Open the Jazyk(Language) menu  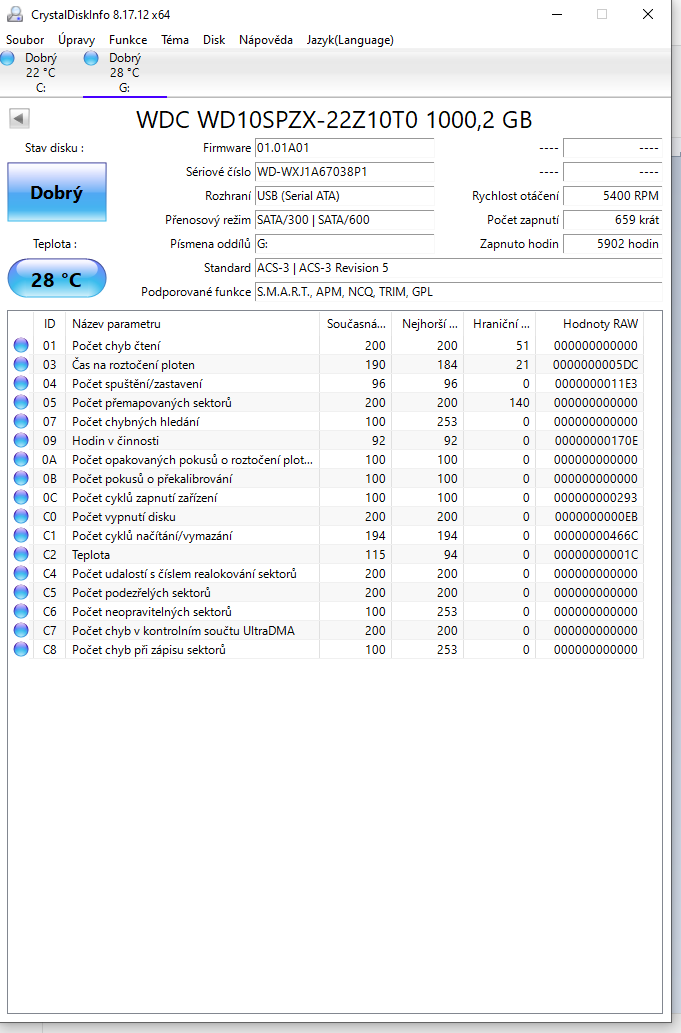349,40
